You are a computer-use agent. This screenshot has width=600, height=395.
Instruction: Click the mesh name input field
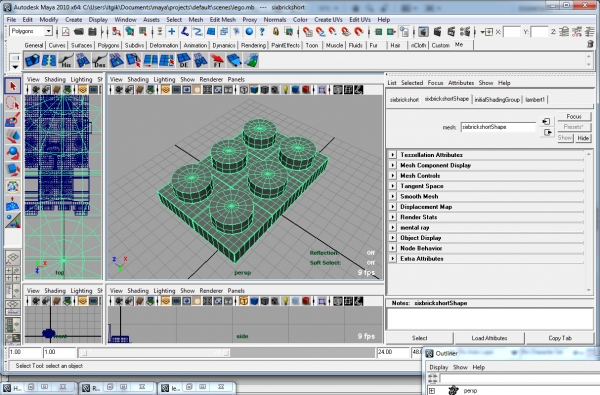498,127
